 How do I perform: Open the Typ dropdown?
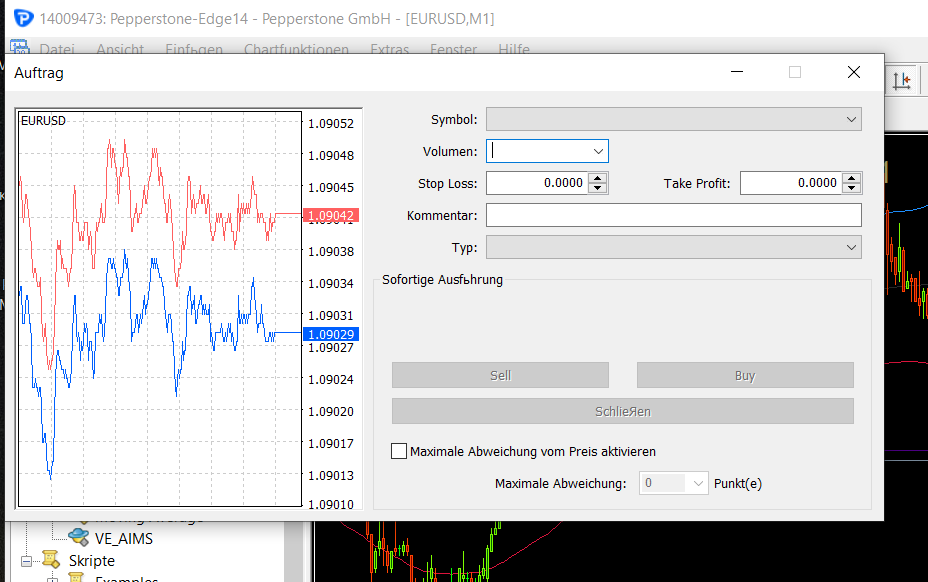(x=674, y=247)
